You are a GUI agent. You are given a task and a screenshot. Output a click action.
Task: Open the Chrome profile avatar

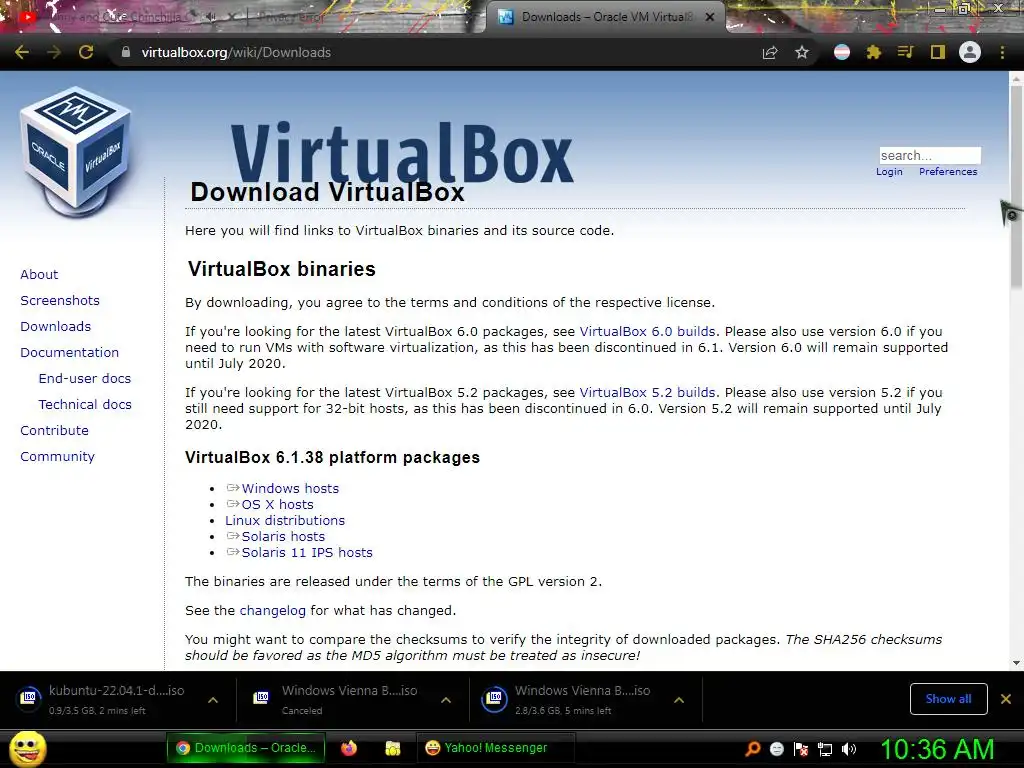(970, 52)
